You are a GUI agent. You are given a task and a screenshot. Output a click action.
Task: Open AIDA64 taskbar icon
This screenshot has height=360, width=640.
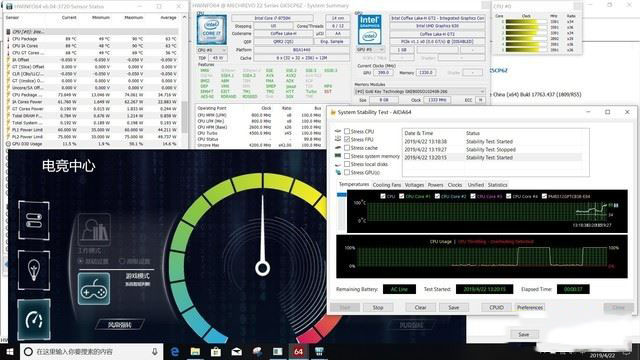(298, 351)
